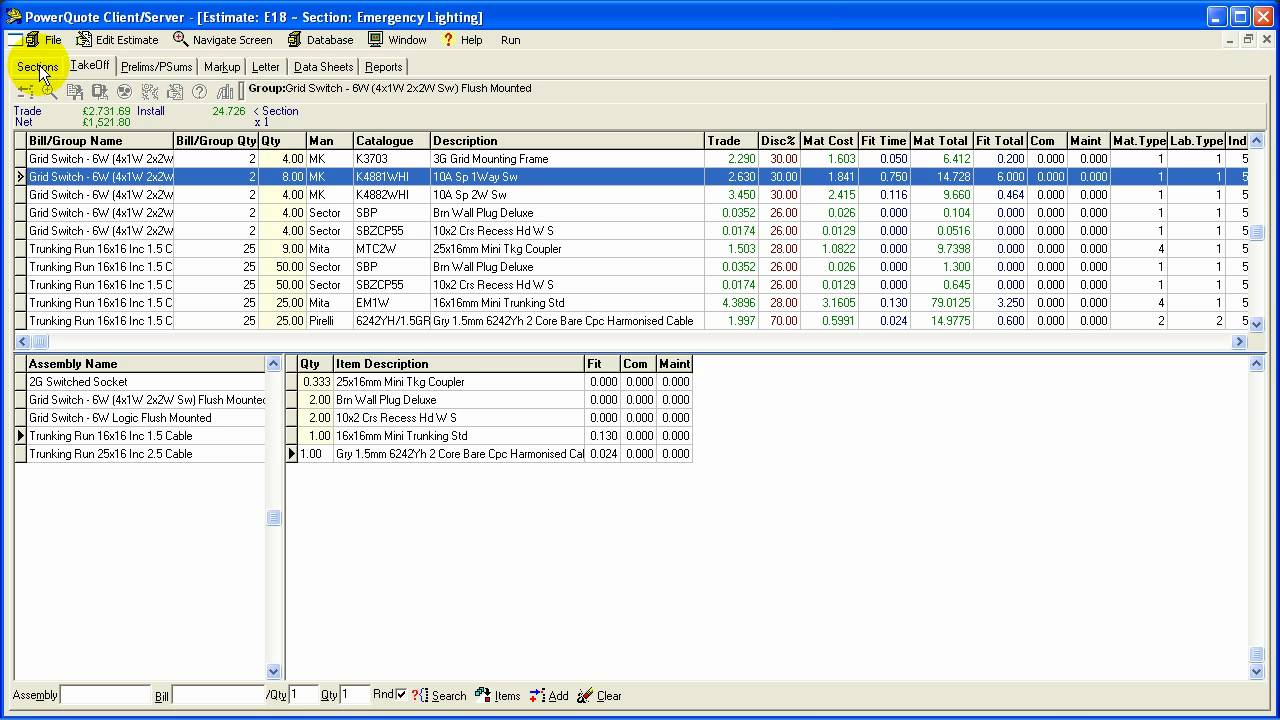Click the Search icon button
Image resolution: width=1280 pixels, height=720 pixels.
tap(439, 695)
